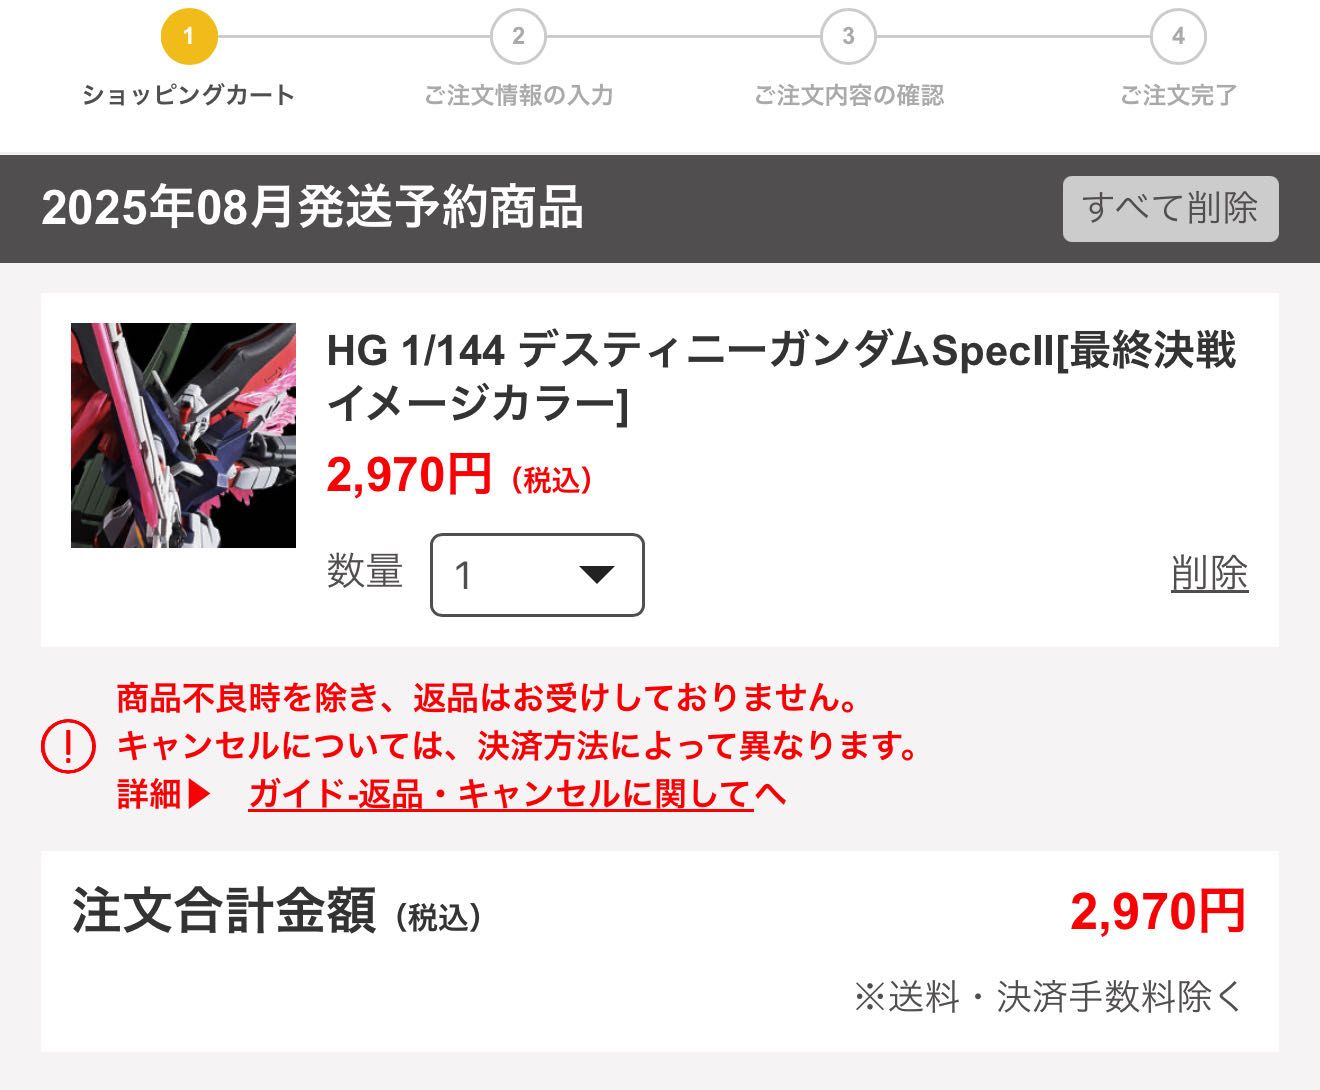
Task: Click the step 1 shopping cart circle
Action: [189, 37]
